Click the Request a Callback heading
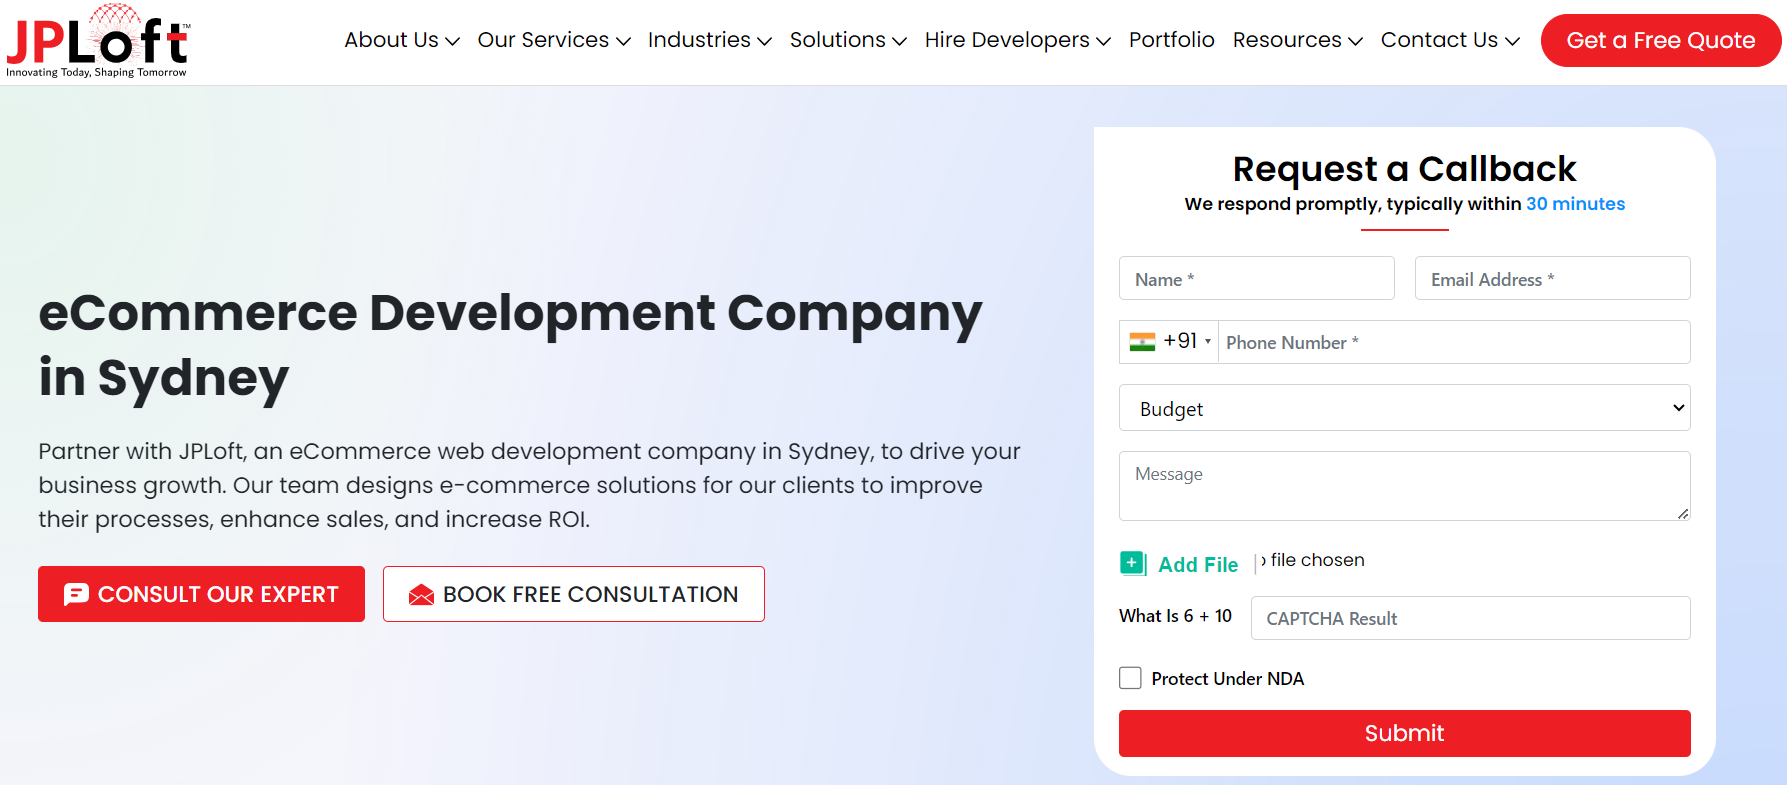 1404,169
